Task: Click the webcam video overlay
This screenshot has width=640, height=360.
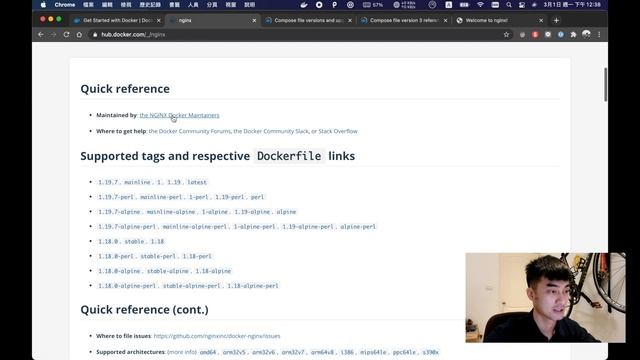Action: point(545,298)
